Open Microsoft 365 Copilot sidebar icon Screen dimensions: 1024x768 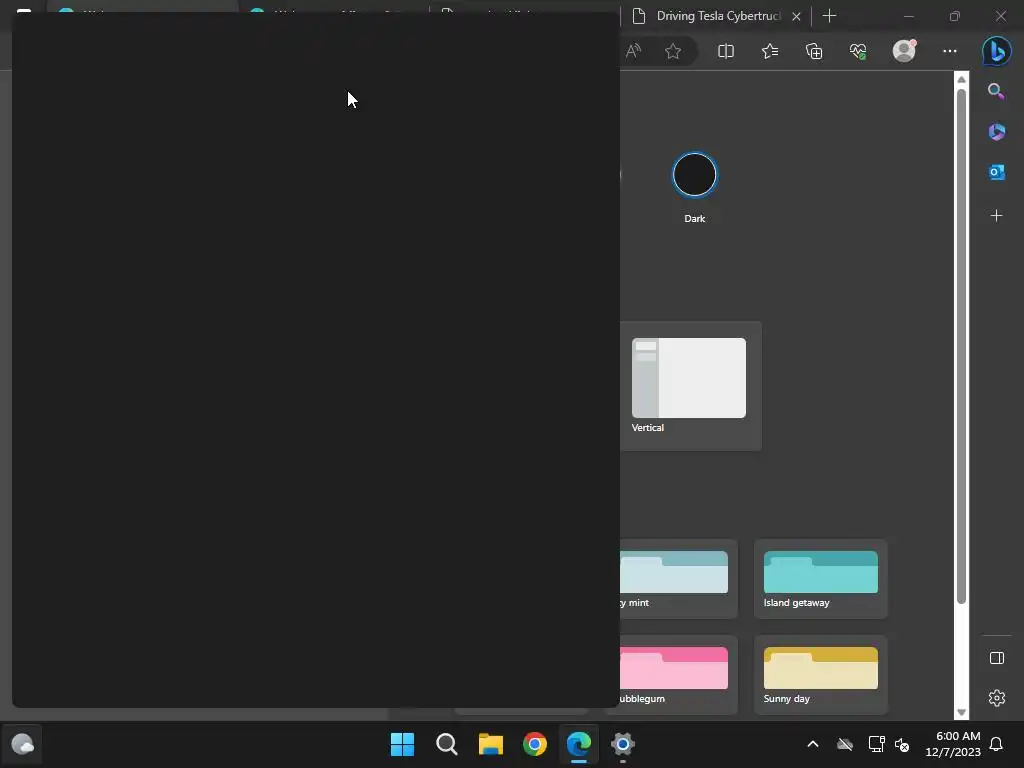coord(996,131)
